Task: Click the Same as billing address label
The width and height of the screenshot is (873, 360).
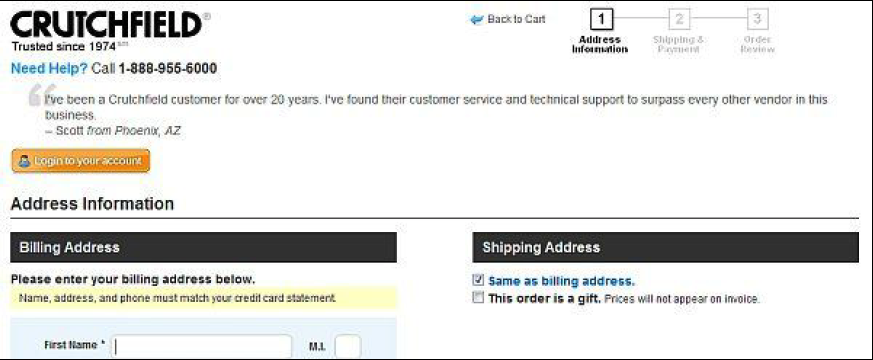Action: point(561,281)
